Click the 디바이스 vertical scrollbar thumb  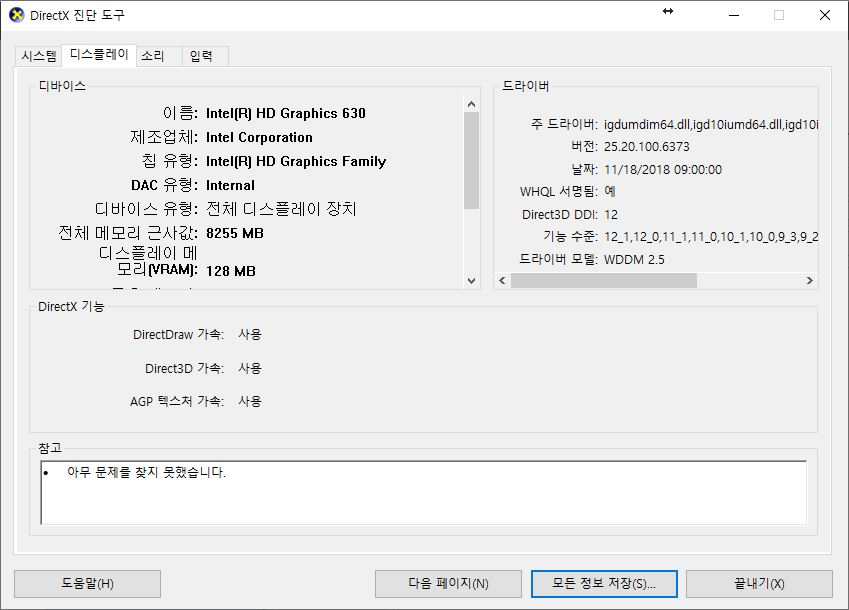coord(472,160)
